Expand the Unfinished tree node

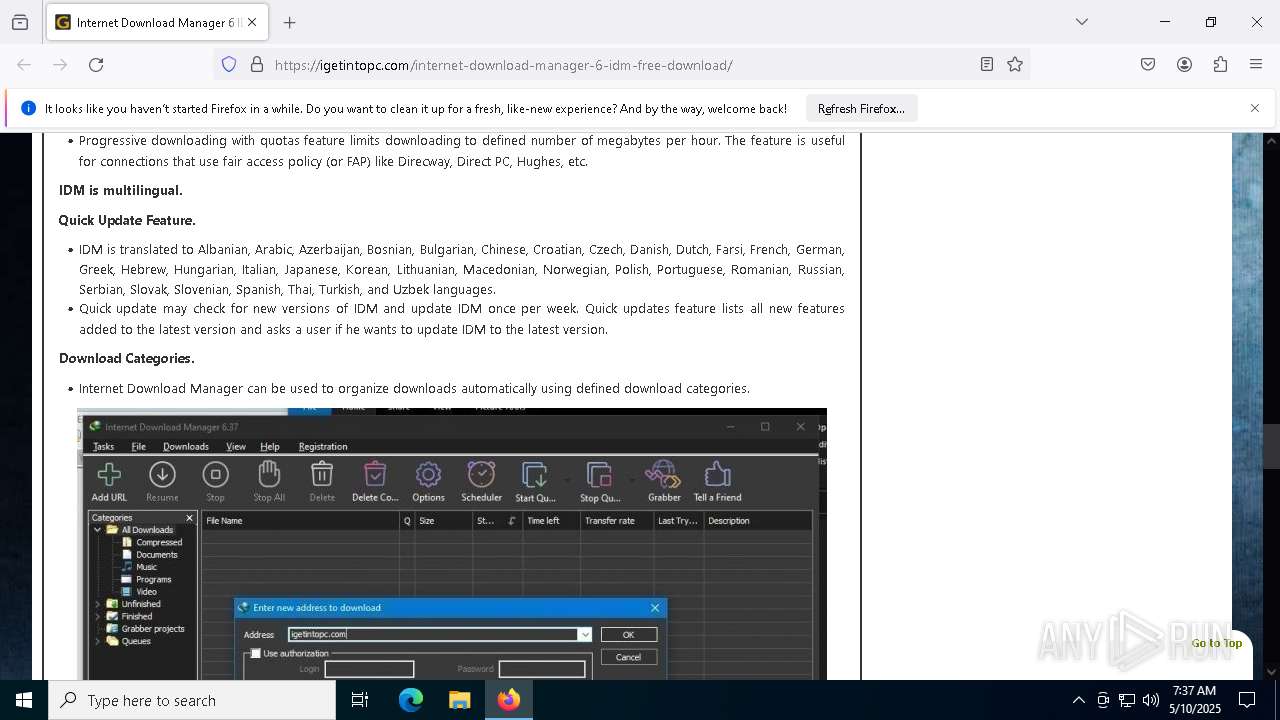(97, 604)
